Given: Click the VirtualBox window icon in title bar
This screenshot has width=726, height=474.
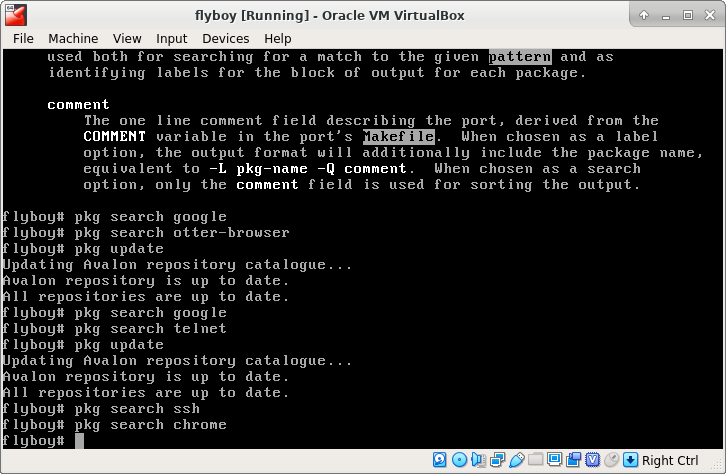Looking at the screenshot, I should [x=14, y=14].
